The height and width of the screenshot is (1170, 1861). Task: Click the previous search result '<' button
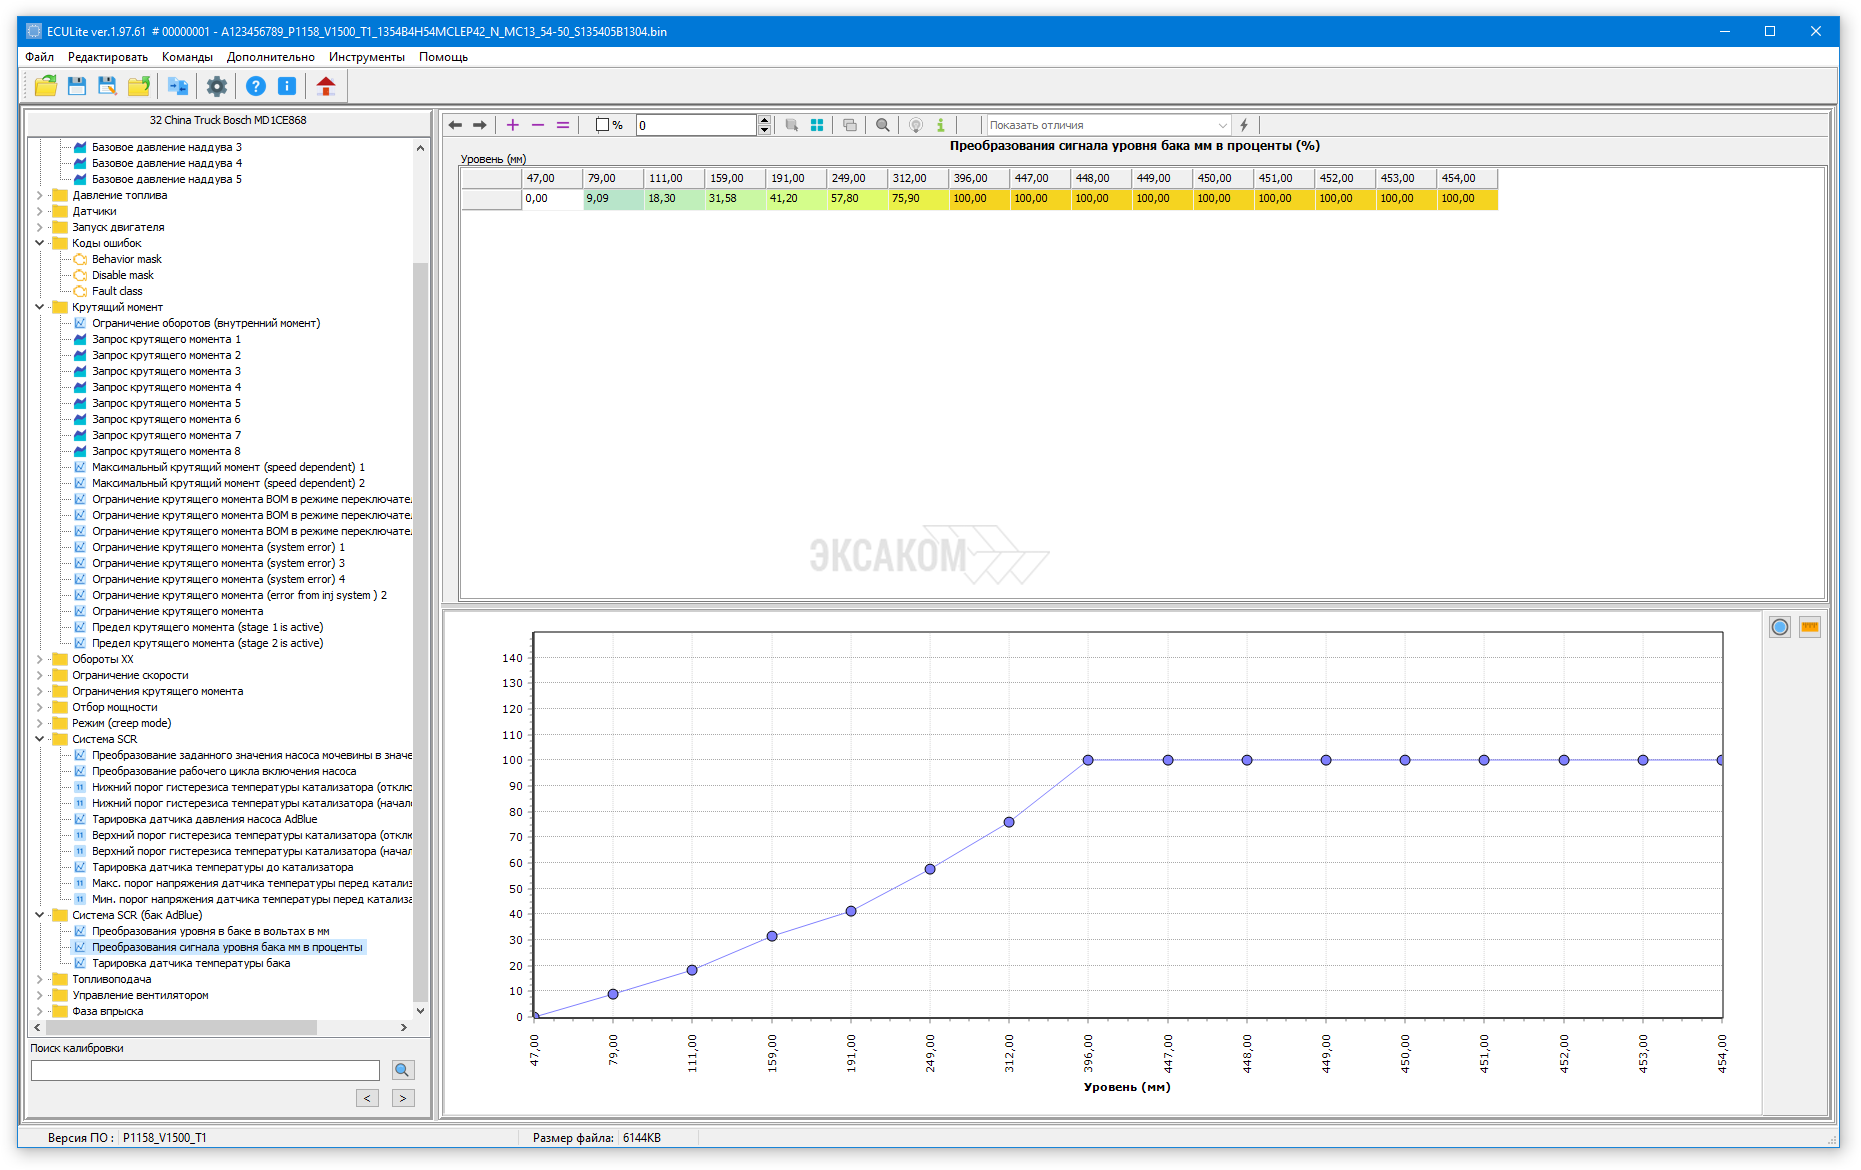[x=368, y=1098]
